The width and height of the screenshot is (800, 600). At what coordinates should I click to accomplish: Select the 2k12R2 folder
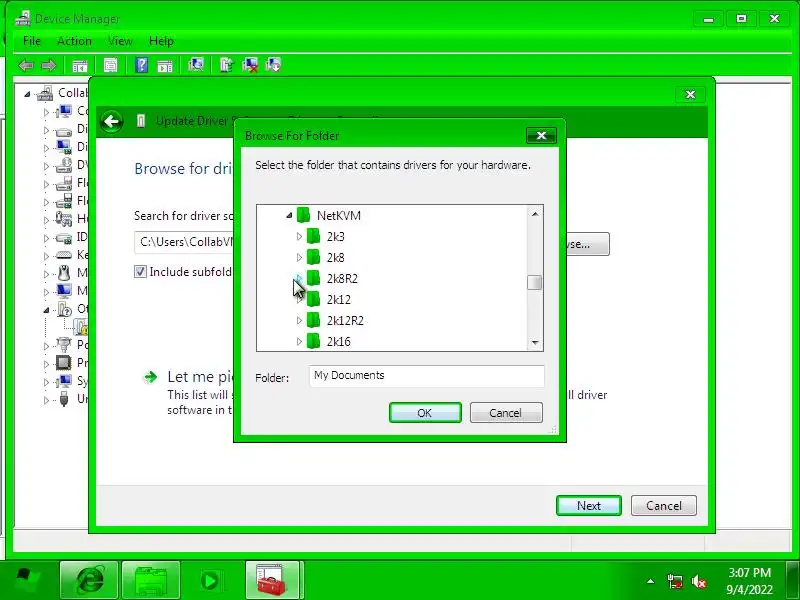pyautogui.click(x=345, y=320)
